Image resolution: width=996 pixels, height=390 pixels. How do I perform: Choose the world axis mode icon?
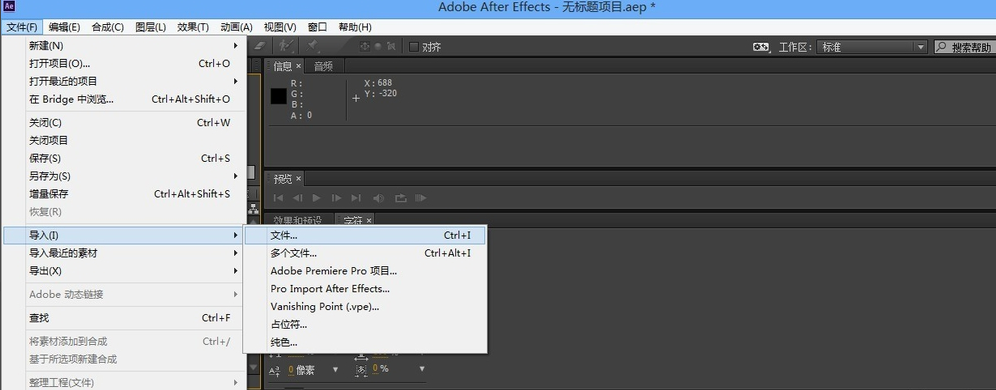tap(378, 46)
